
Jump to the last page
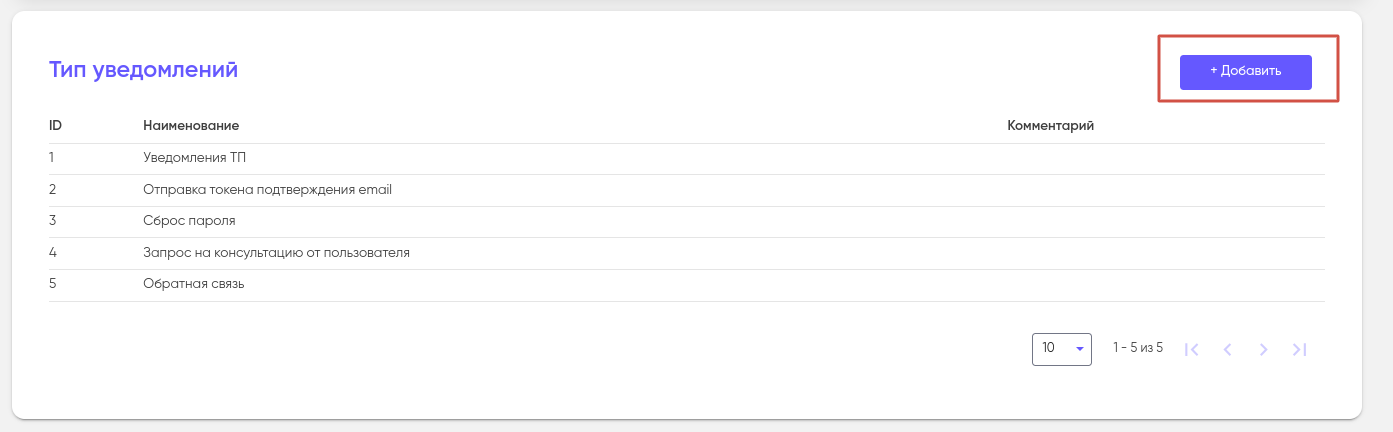click(1299, 349)
